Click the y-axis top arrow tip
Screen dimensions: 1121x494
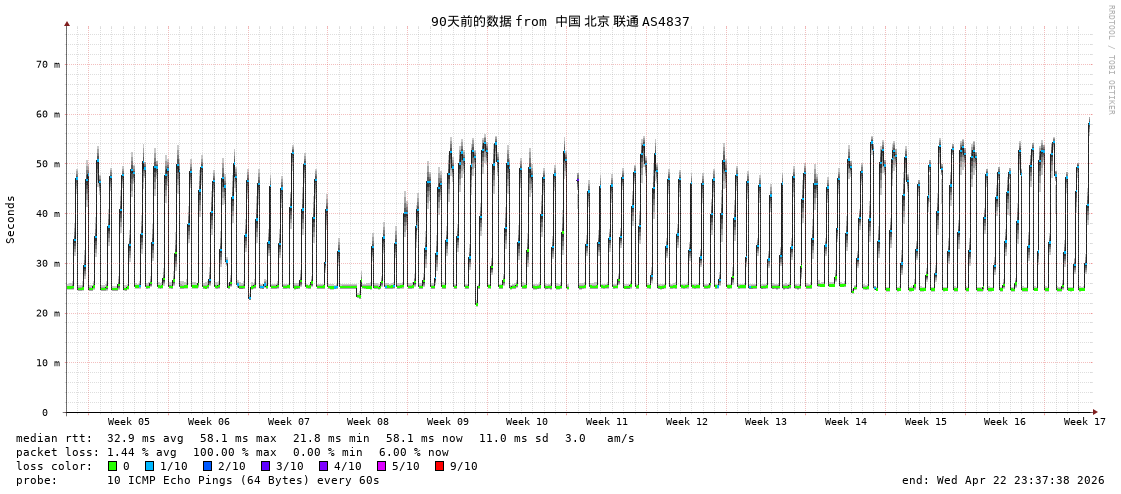coord(67,23)
